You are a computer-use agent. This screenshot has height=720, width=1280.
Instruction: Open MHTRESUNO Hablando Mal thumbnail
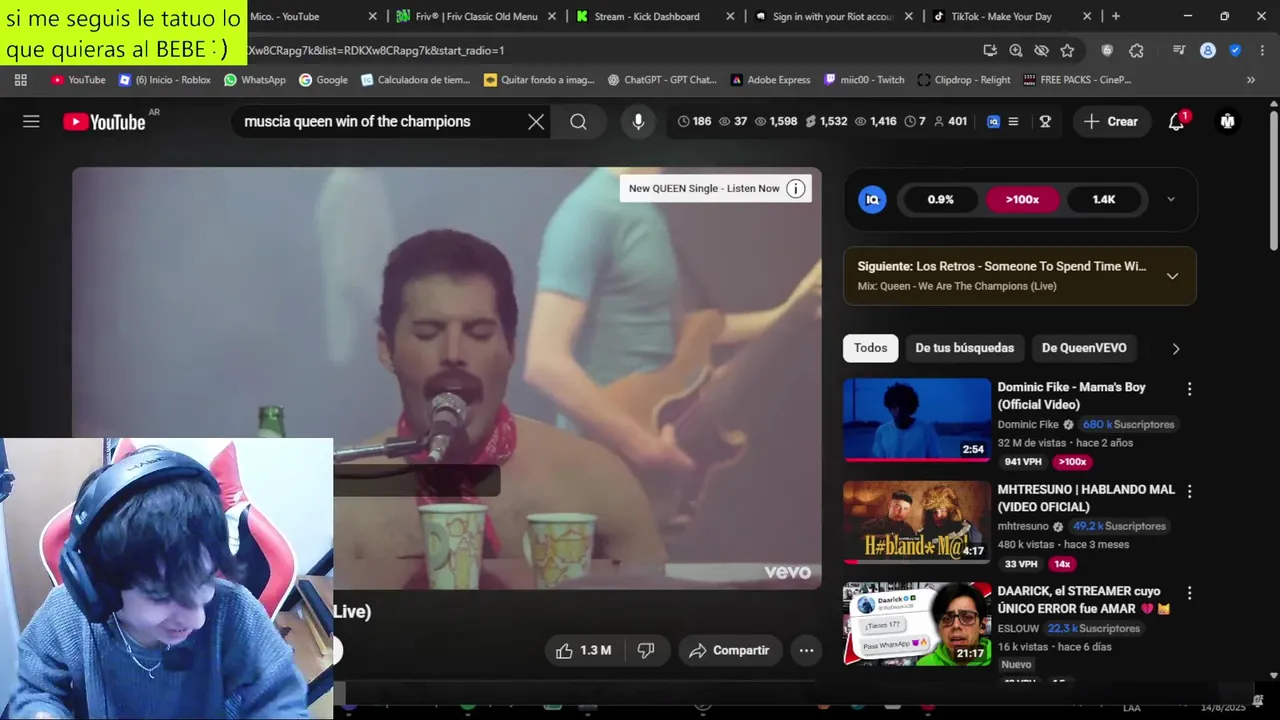pos(917,522)
